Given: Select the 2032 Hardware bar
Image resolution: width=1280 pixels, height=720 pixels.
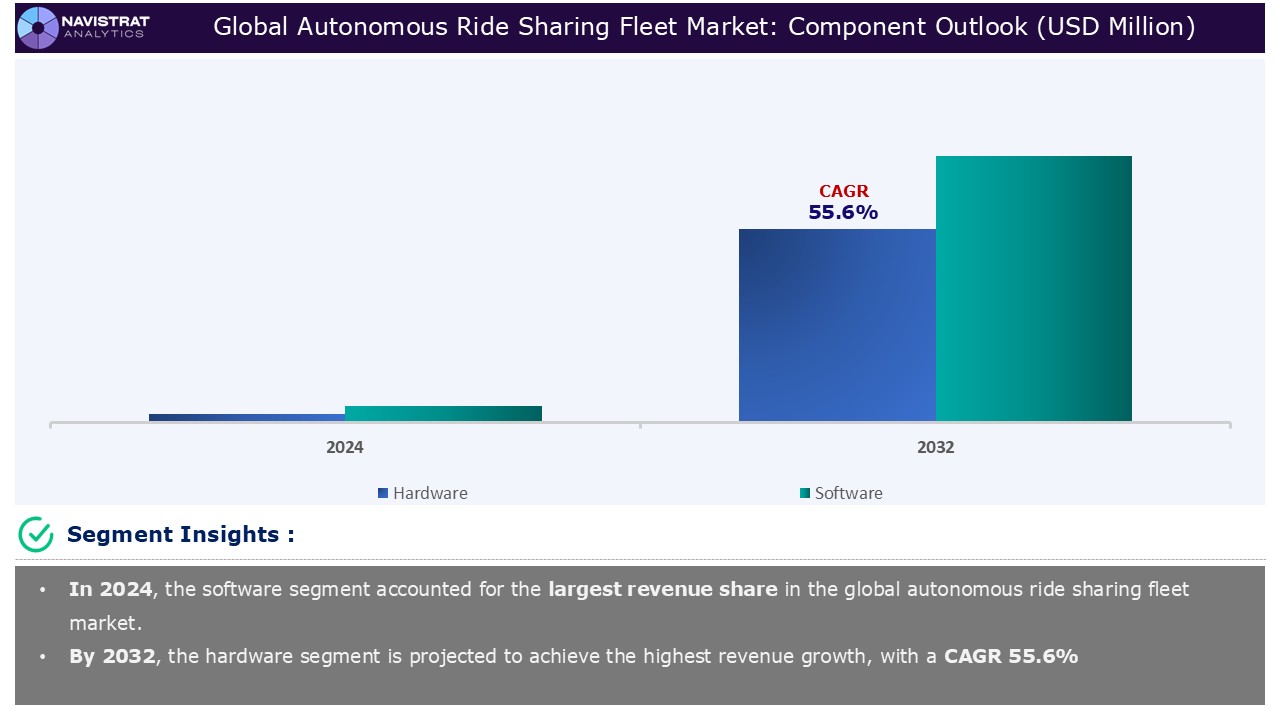Looking at the screenshot, I should tap(837, 325).
